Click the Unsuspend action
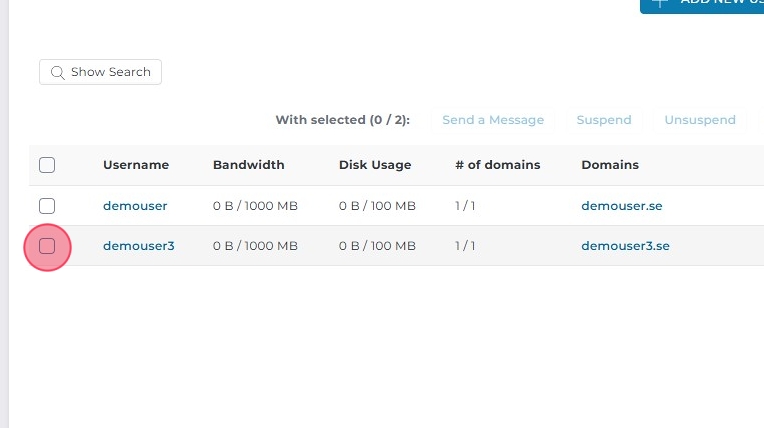Image resolution: width=764 pixels, height=428 pixels. pos(700,120)
